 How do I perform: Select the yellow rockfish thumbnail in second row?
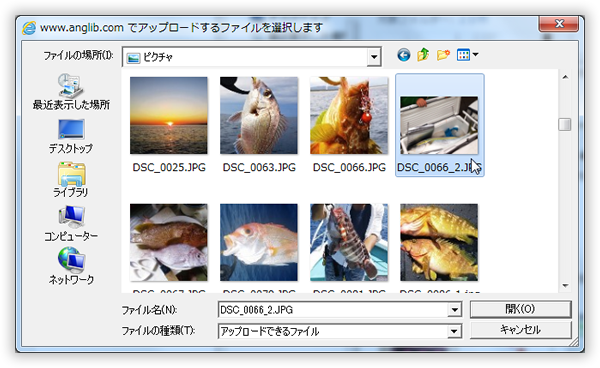[x=439, y=243]
